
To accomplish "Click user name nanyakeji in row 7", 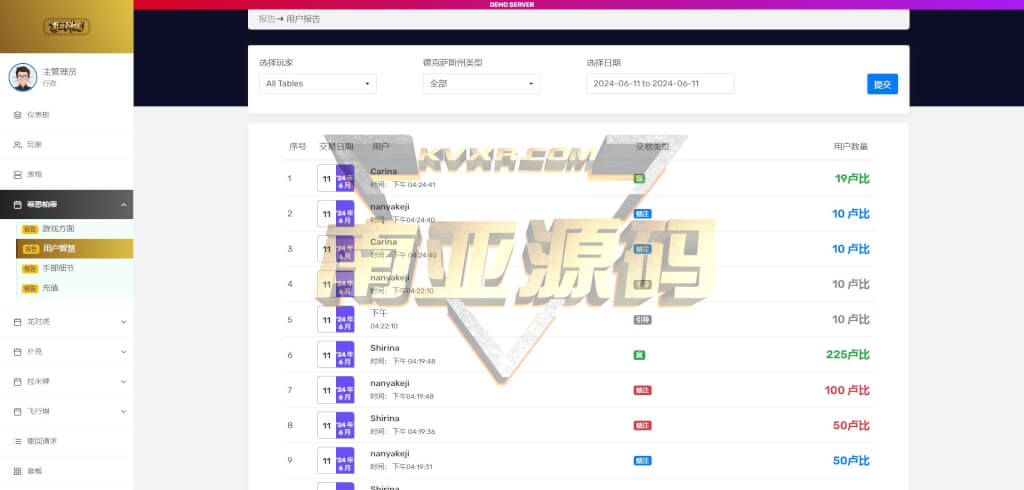I will 390,384.
